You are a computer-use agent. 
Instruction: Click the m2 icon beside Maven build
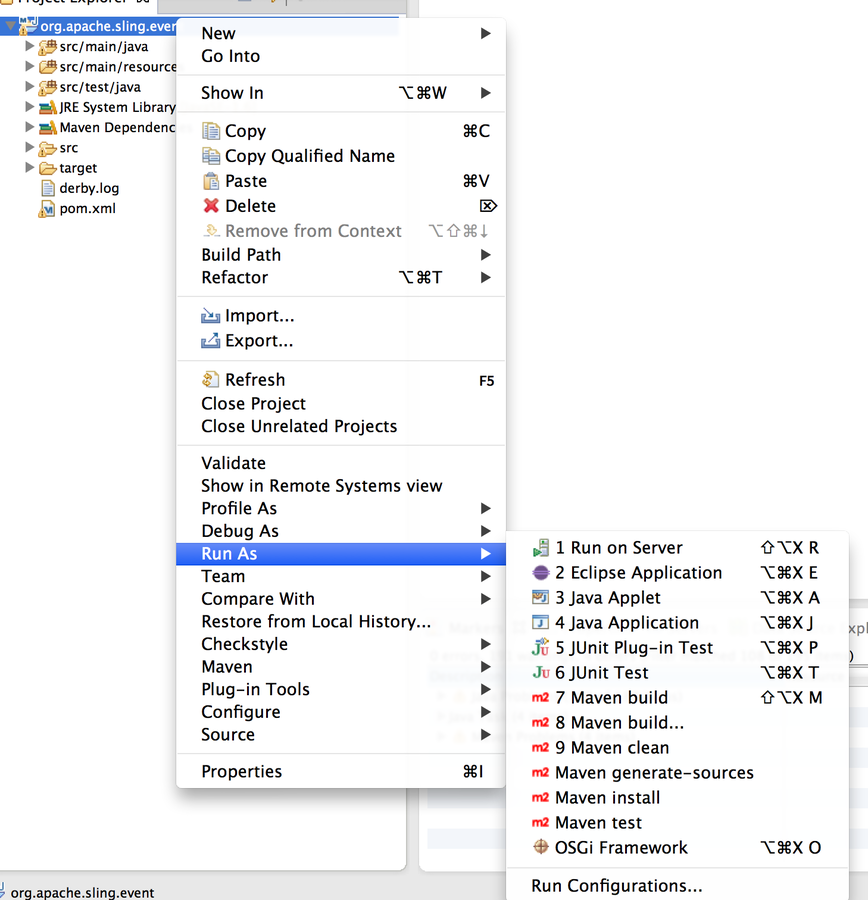click(540, 697)
